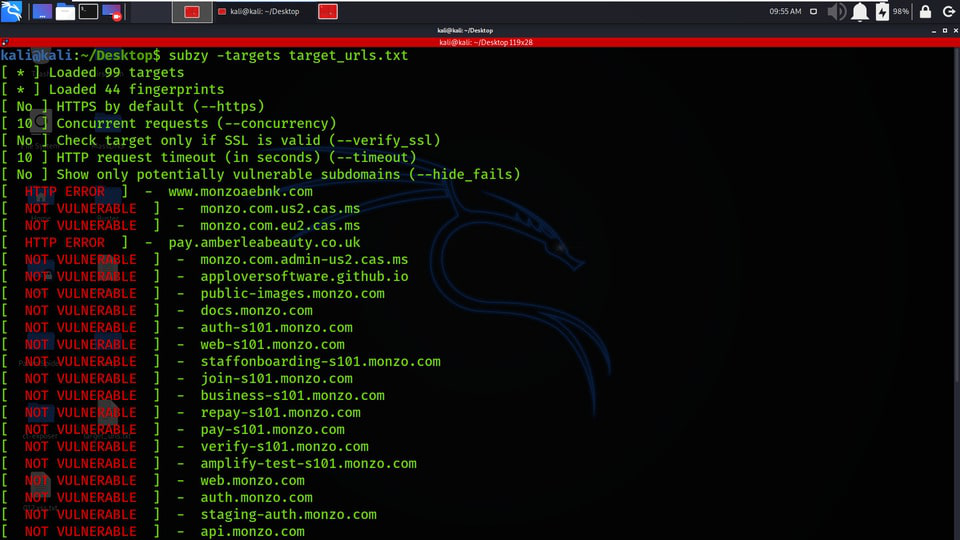Click amplify-test-s101.monzo.com entry
This screenshot has height=540, width=960.
[x=309, y=464]
